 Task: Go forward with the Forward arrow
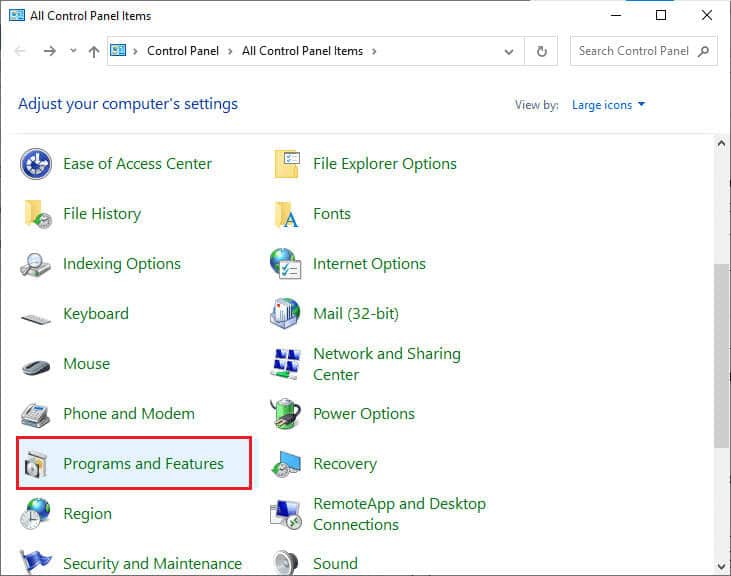pyautogui.click(x=49, y=51)
